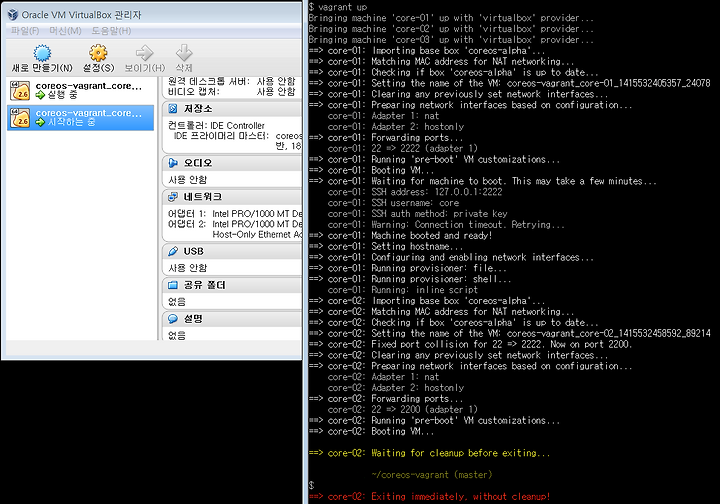Viewport: 720px width, 504px height.
Task: Click the '~/coreos-vagrant (master)' prompt path
Action: pos(432,475)
